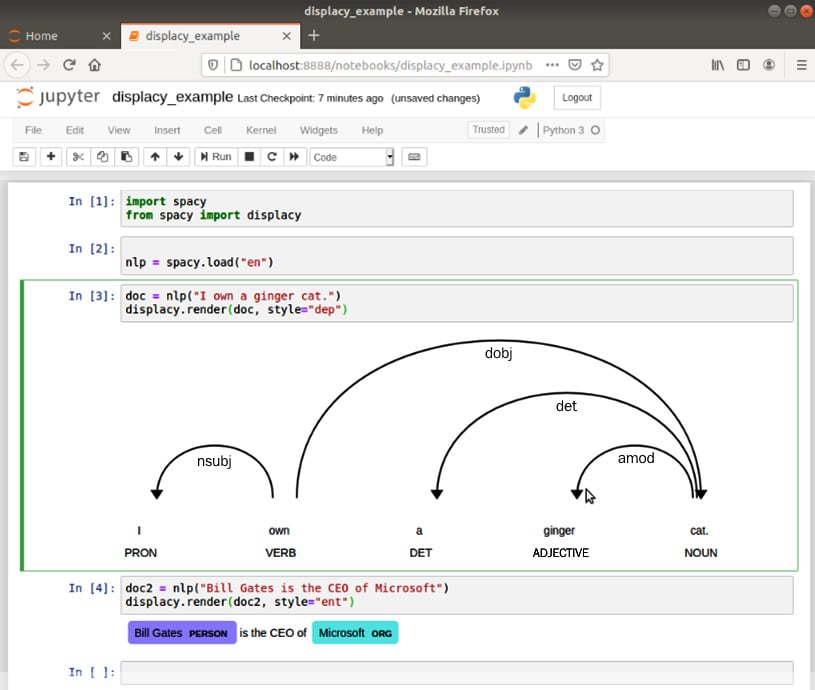815x690 pixels.
Task: Open Firefox hamburger menu
Action: pos(801,65)
